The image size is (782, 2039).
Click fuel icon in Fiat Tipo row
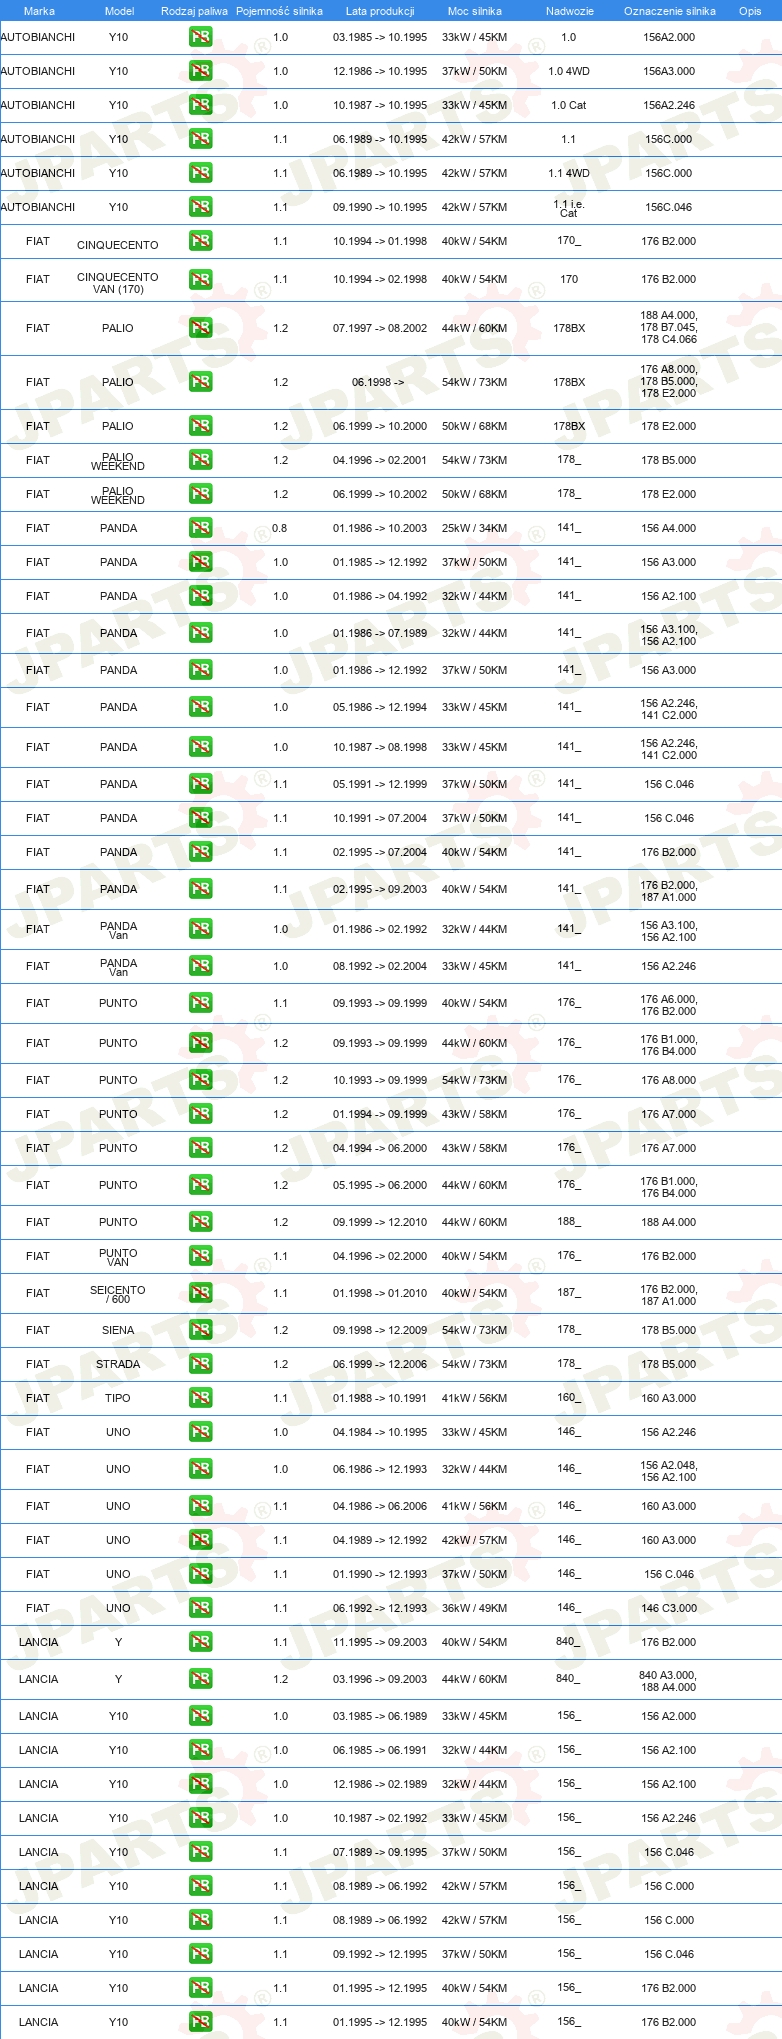coord(200,1398)
